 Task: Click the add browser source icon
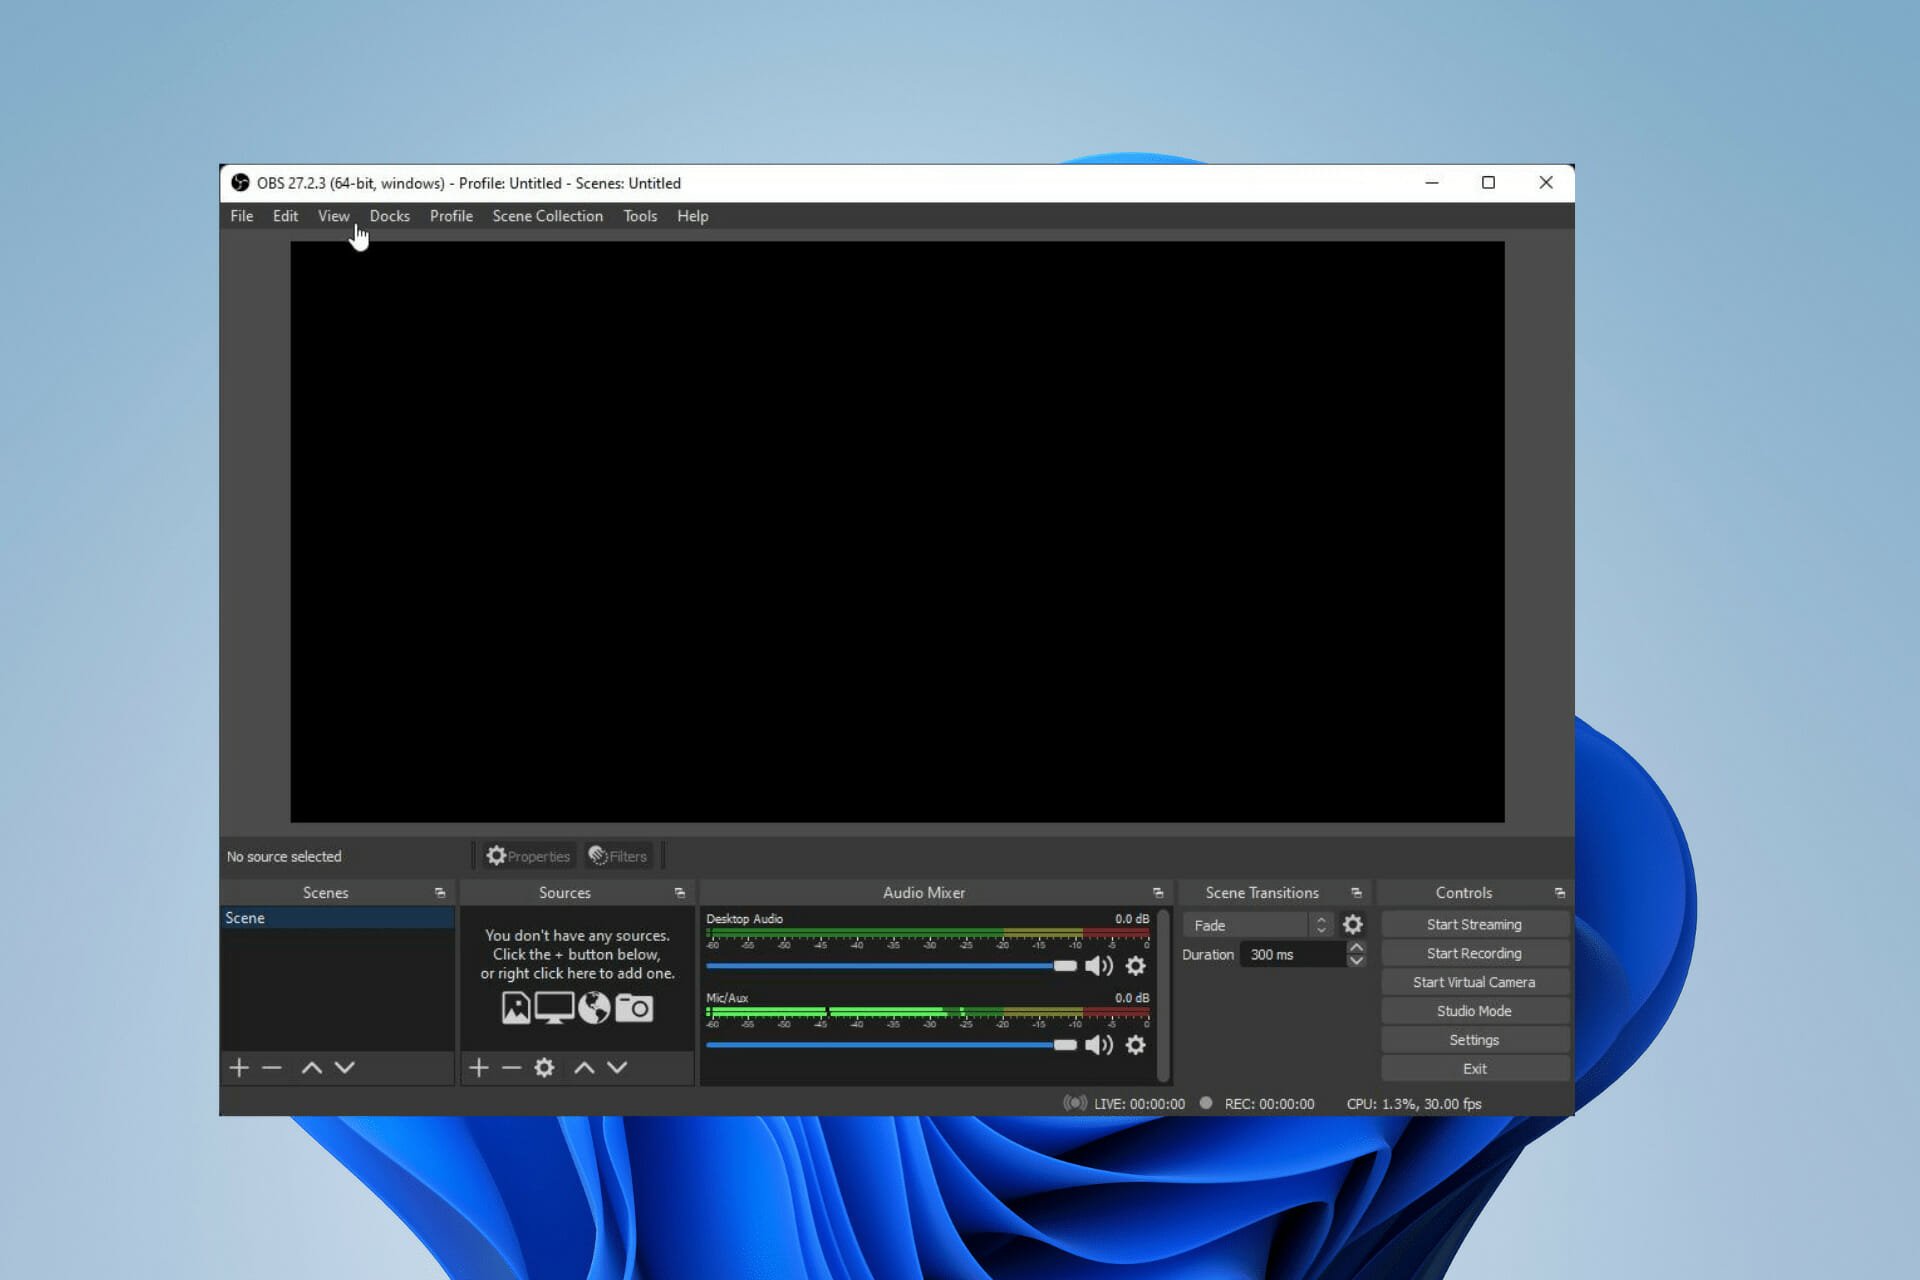point(594,1007)
